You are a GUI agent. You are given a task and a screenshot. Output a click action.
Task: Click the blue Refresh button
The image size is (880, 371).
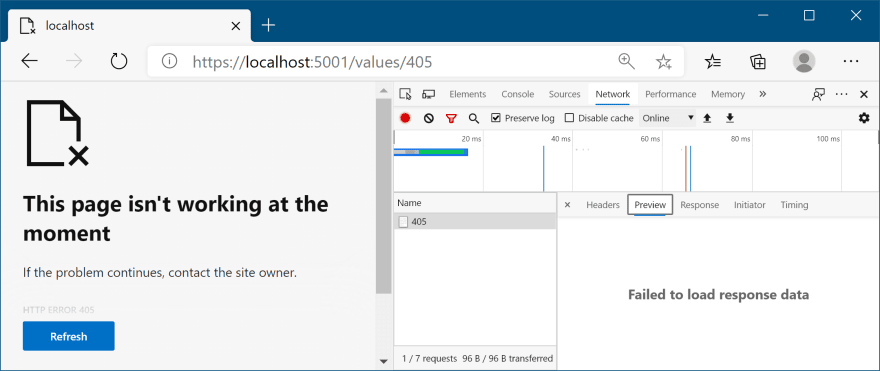(x=68, y=336)
